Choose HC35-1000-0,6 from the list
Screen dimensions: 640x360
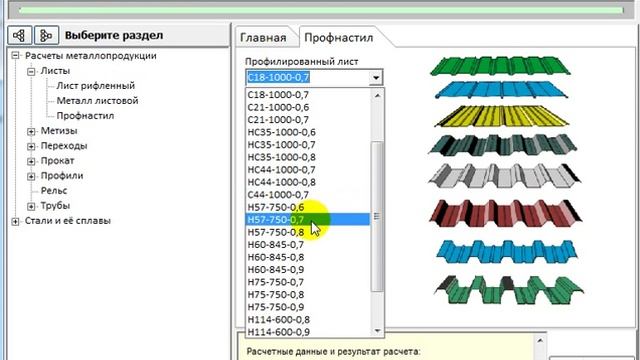tap(308, 132)
